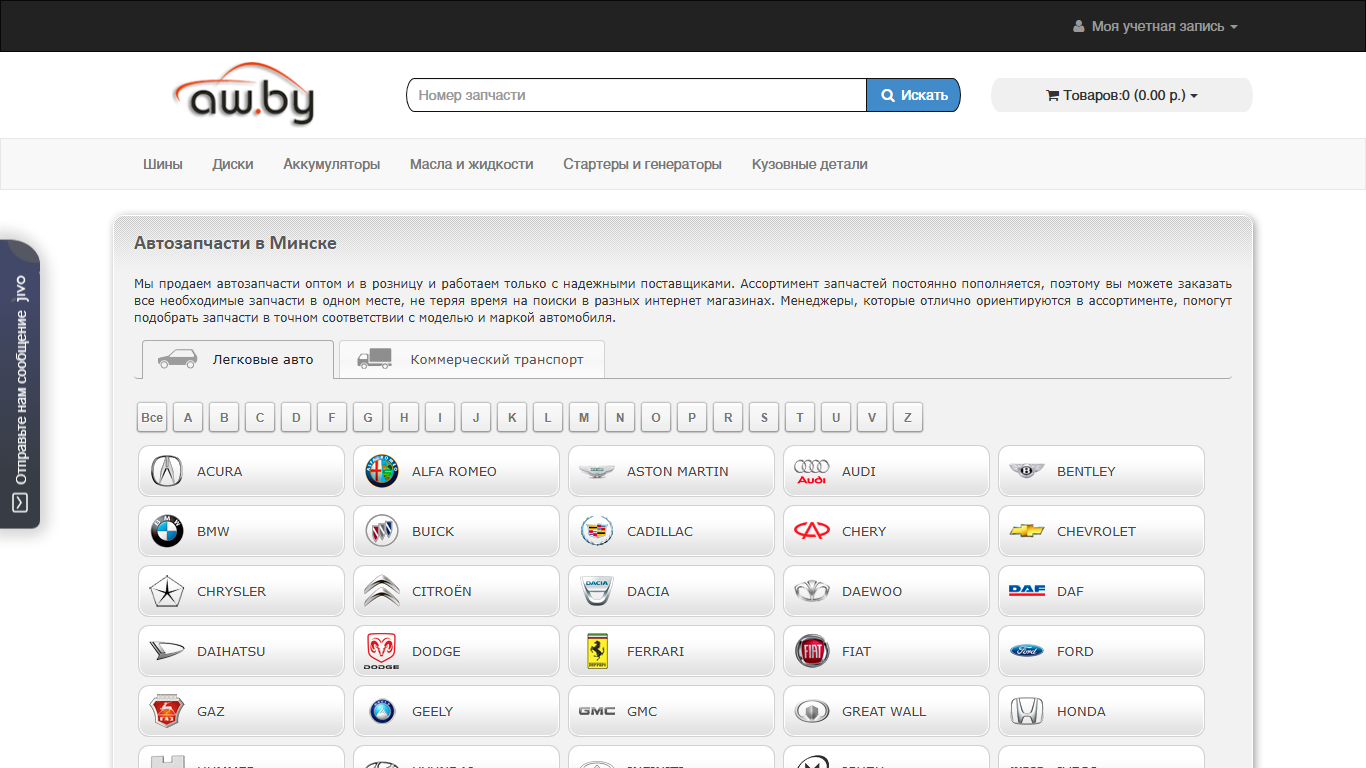Click the GAZ brand logo

[167, 711]
